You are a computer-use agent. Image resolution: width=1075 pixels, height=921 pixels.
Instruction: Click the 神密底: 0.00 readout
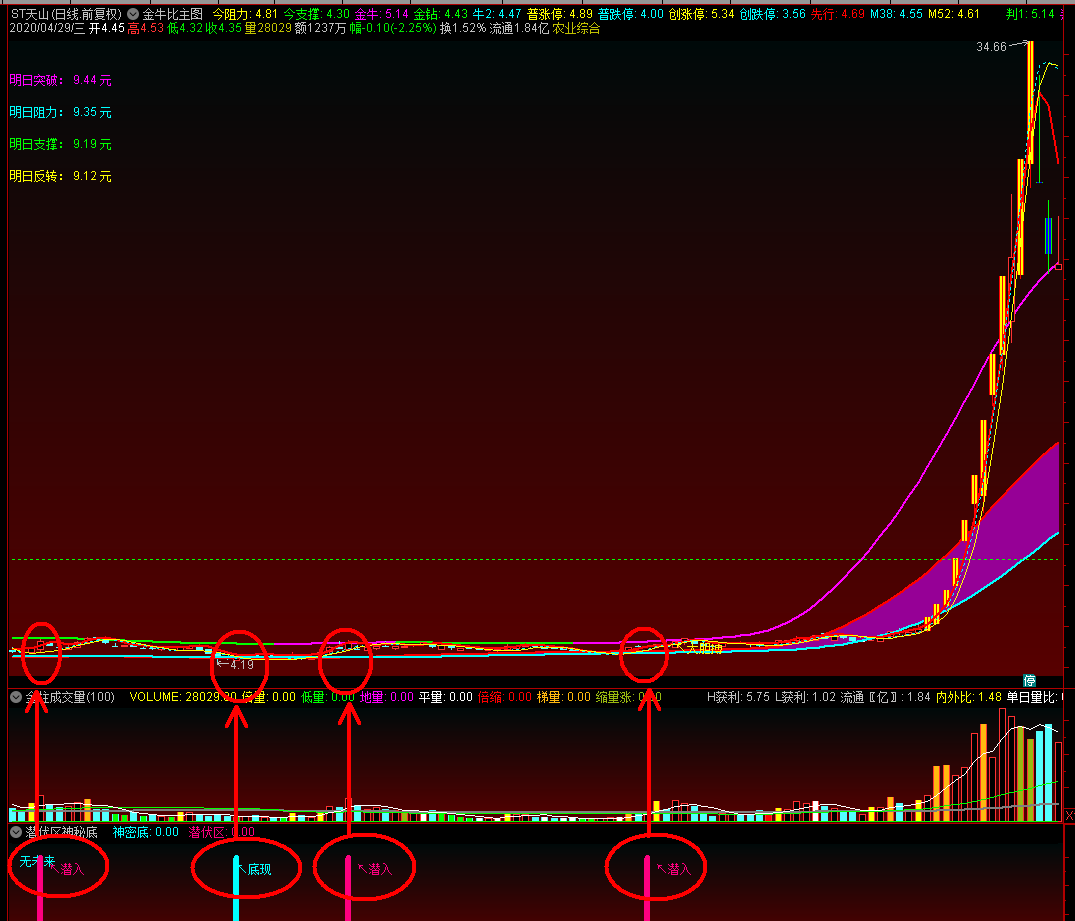coord(145,832)
